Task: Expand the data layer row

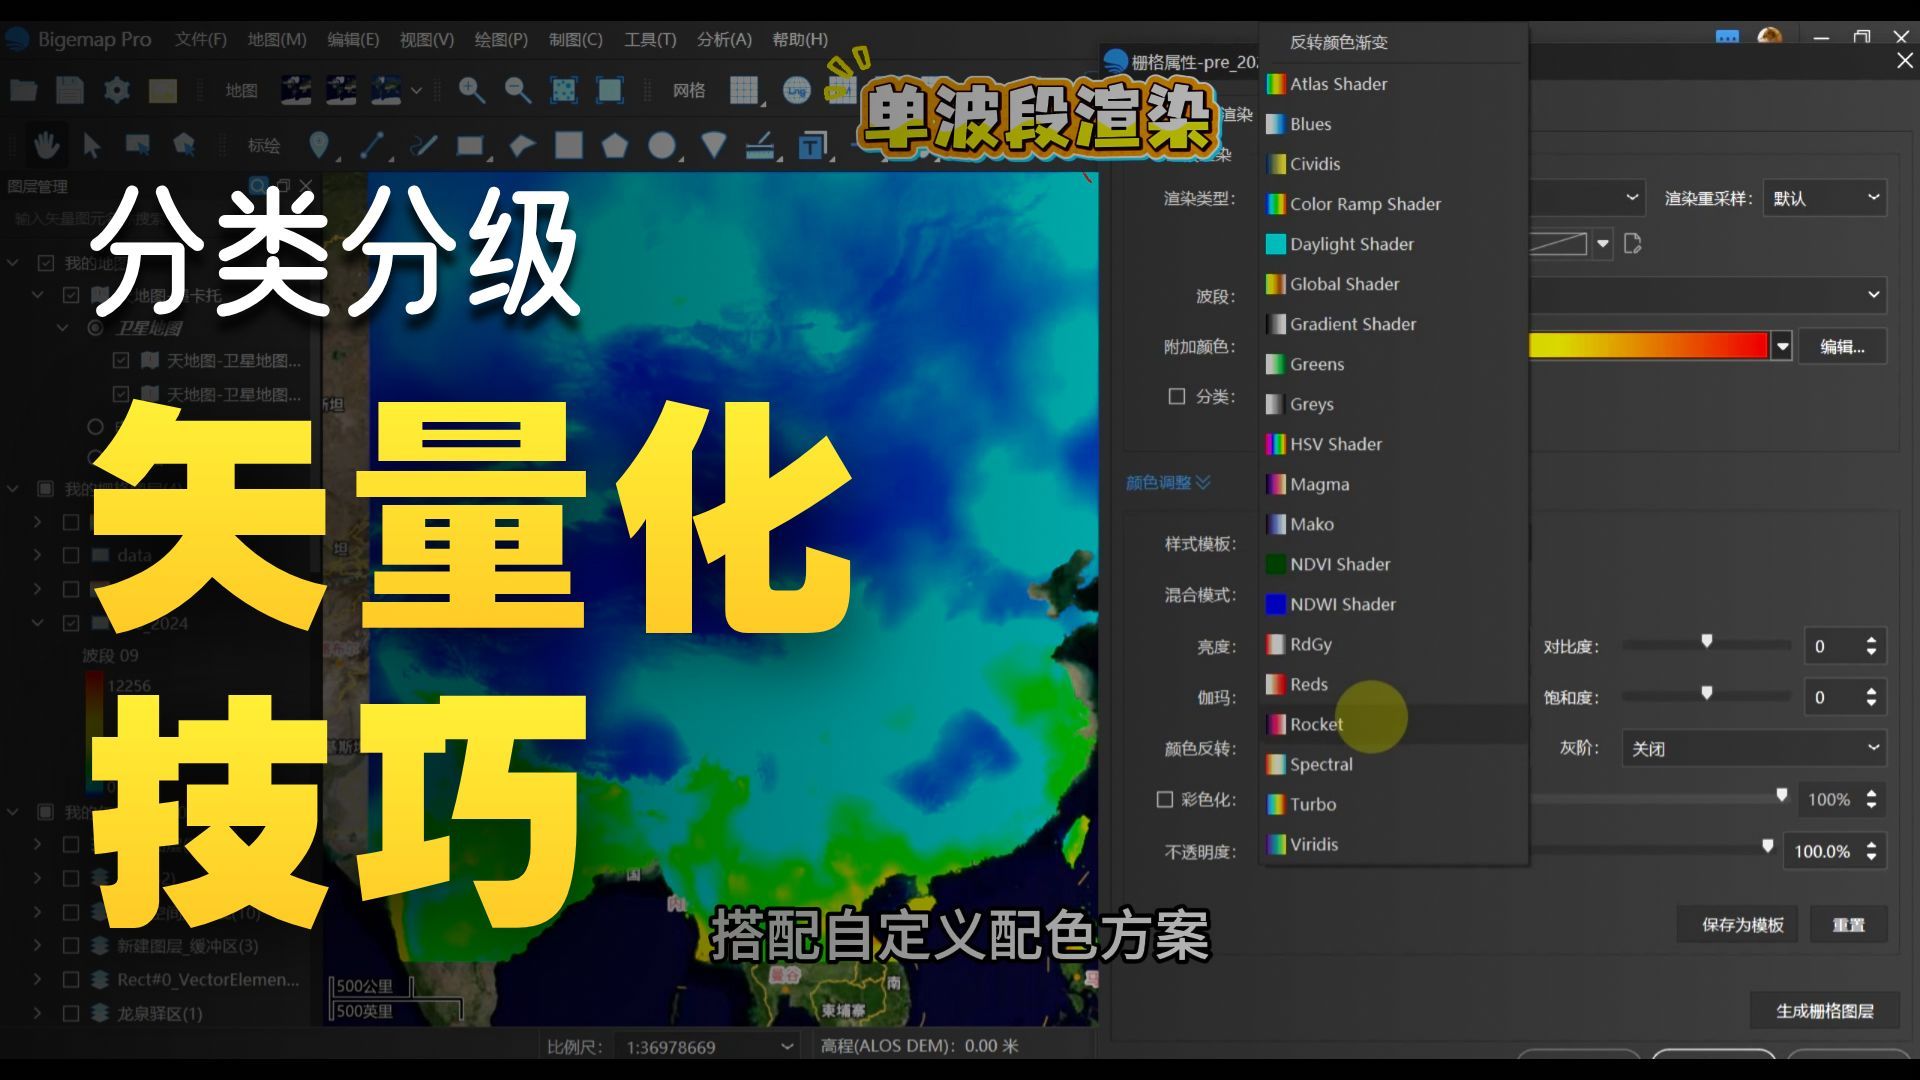Action: click(38, 555)
